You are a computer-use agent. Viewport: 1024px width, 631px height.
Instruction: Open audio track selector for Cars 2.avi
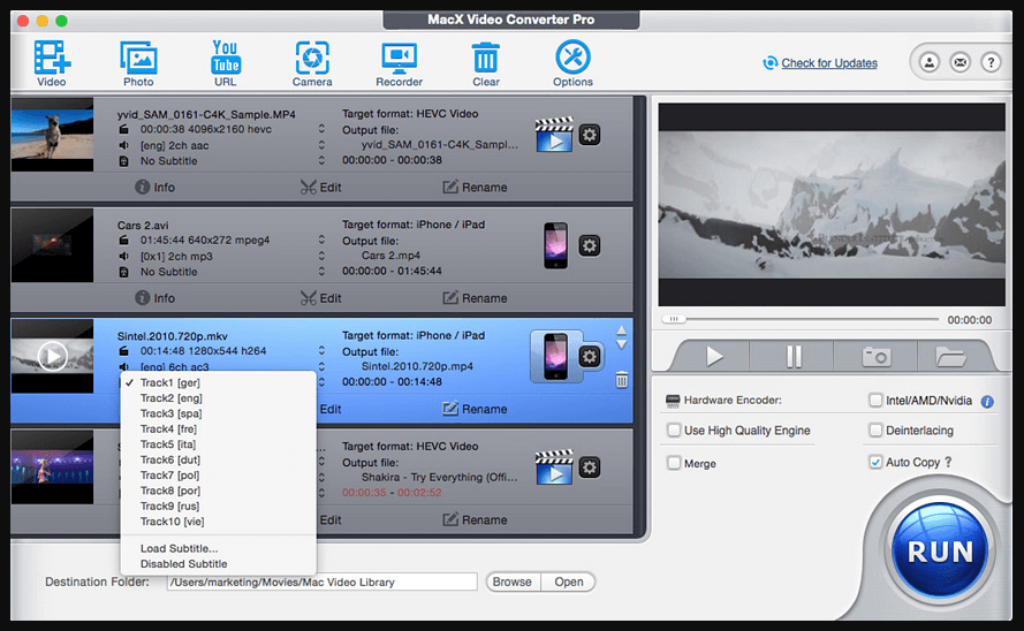pos(321,256)
